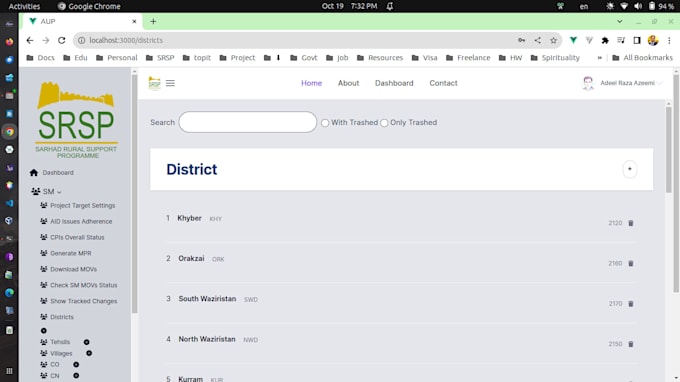The image size is (680, 382).
Task: Click the plus icon next to Tehsils
Action: click(x=86, y=342)
